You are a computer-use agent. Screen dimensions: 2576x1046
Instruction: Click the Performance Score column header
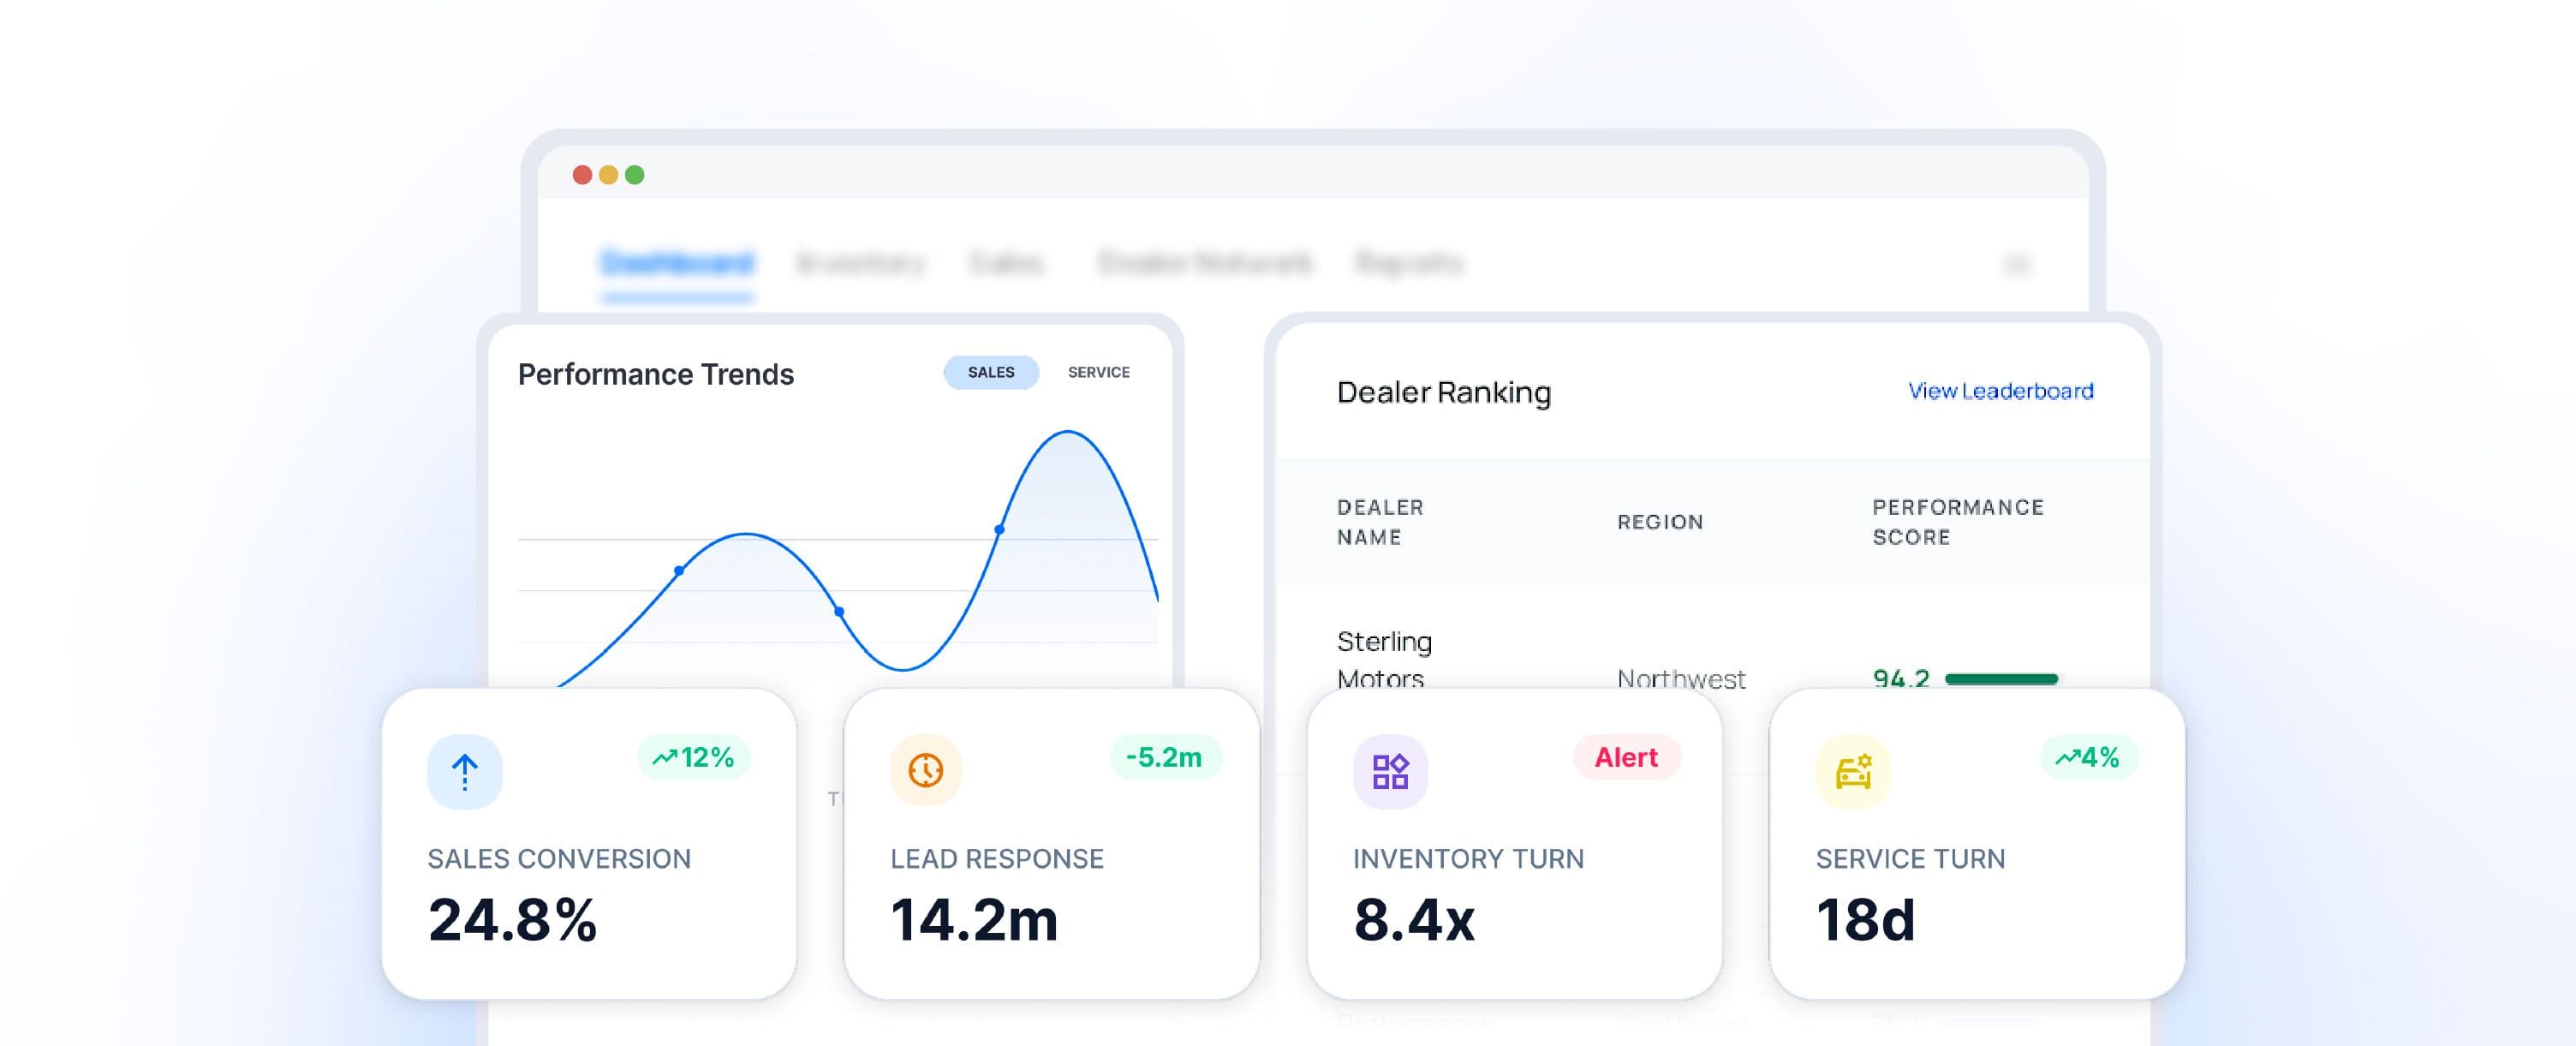[1958, 522]
